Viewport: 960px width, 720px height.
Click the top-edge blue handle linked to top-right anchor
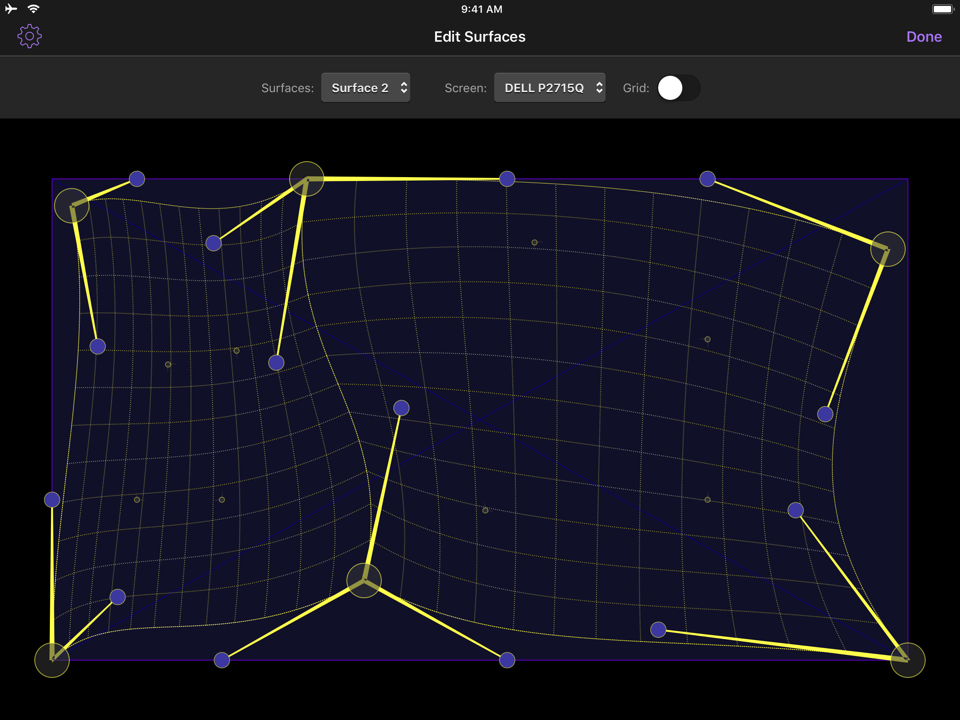click(x=707, y=179)
